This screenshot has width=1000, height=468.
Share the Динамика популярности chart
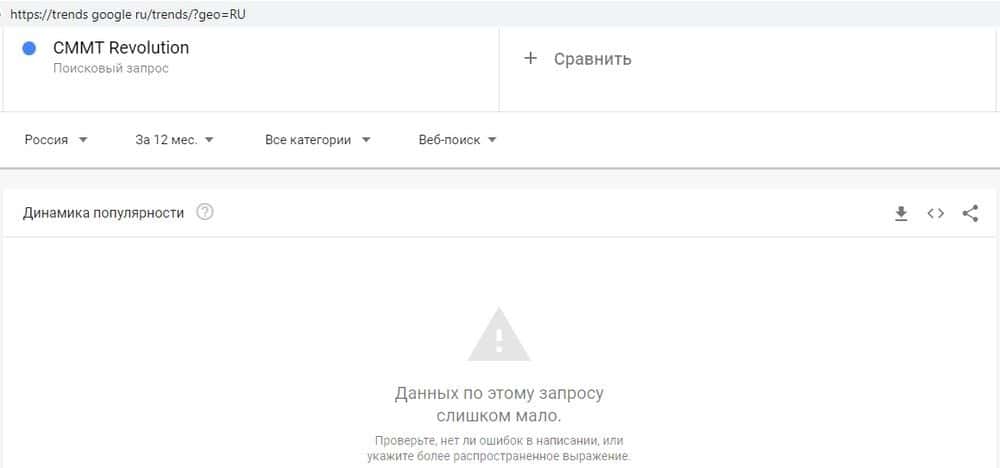(x=970, y=214)
